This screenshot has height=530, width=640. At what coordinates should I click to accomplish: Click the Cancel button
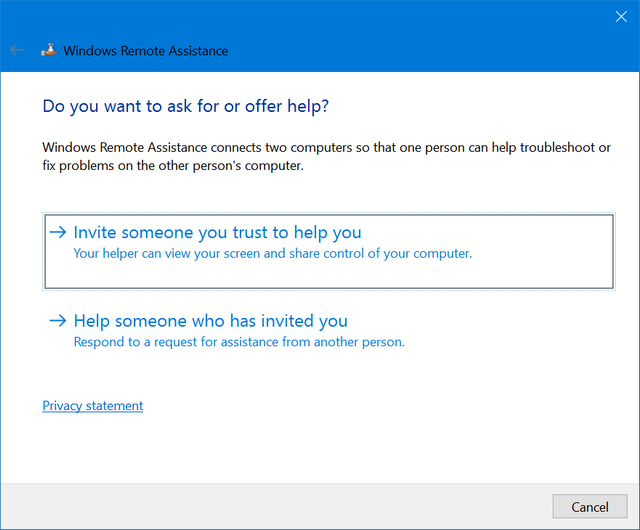point(589,506)
